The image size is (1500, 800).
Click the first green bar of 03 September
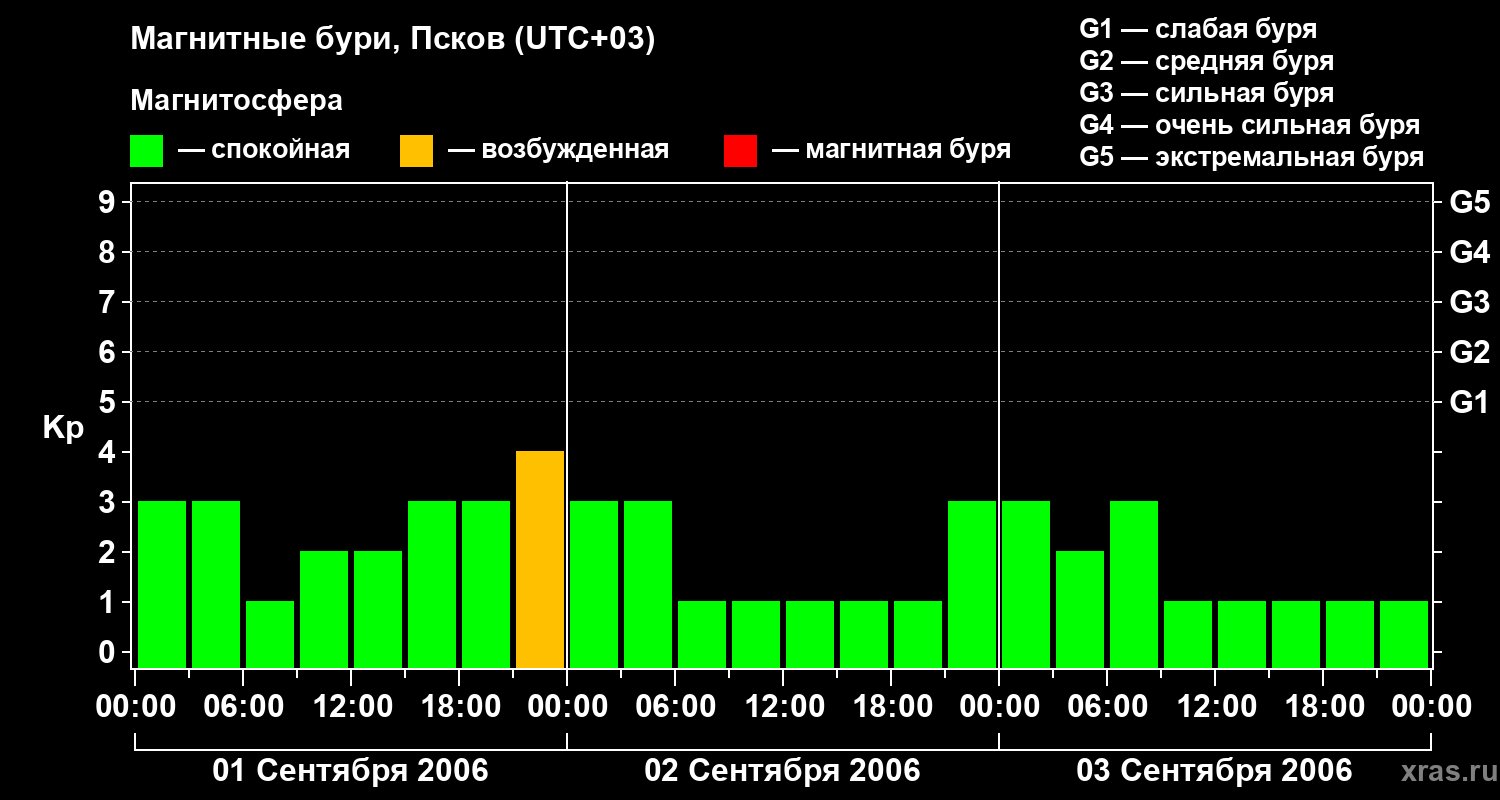coord(1026,584)
